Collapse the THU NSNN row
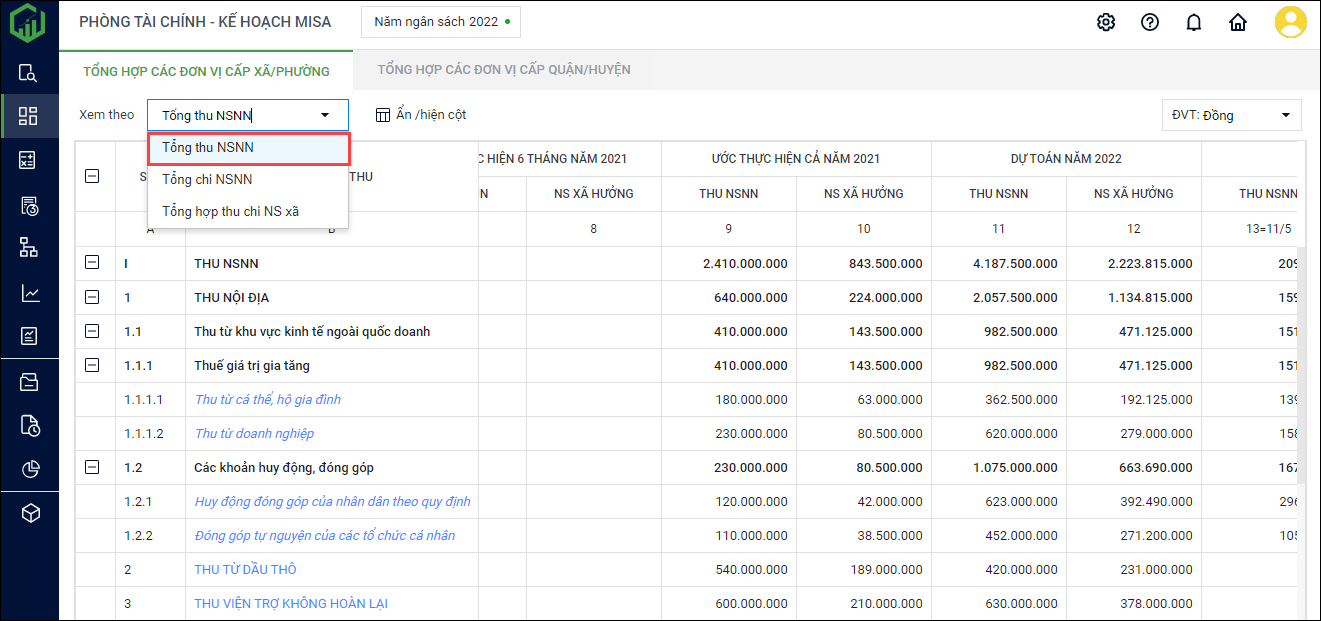Image resolution: width=1321 pixels, height=621 pixels. [92, 263]
